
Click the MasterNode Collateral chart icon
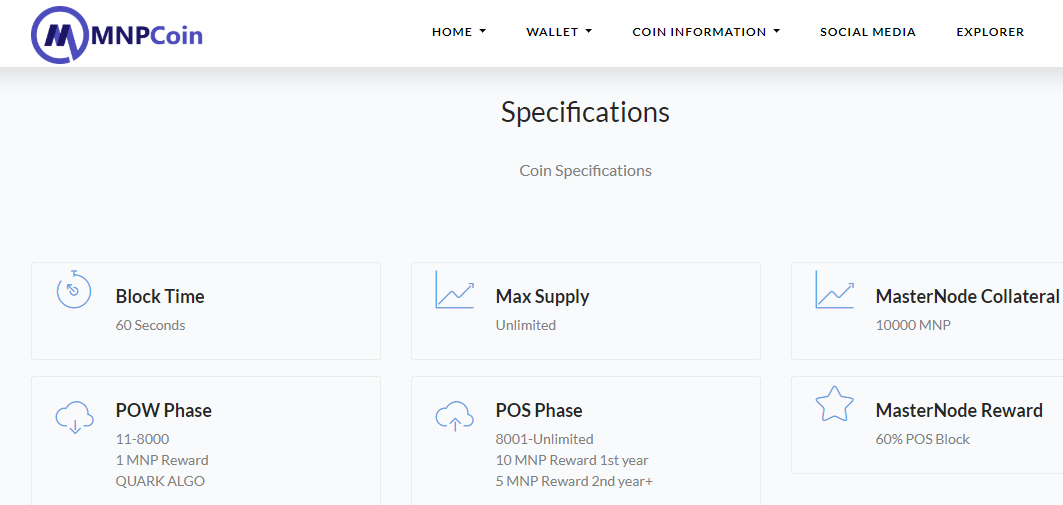[835, 290]
